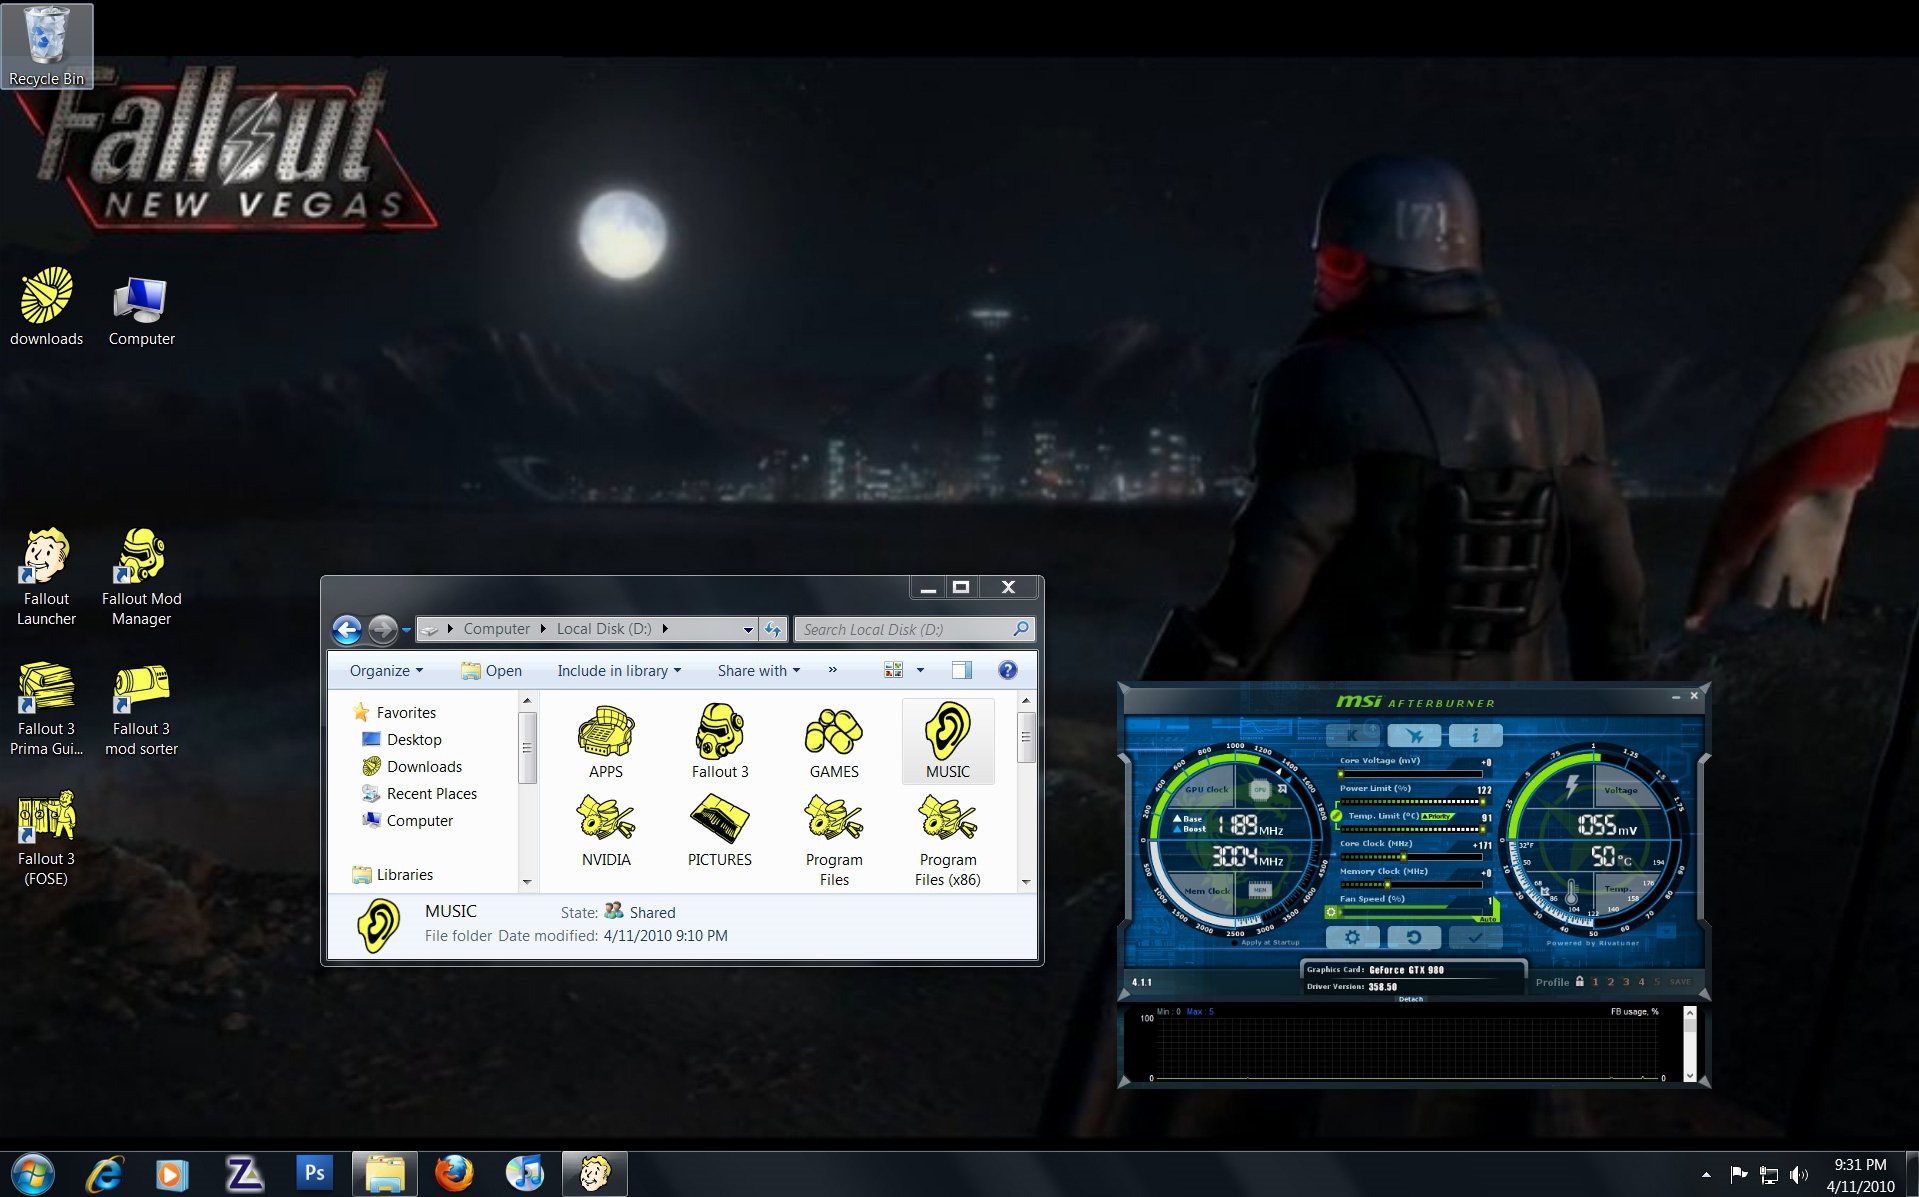The image size is (1919, 1197).
Task: Expand Include in library dropdown
Action: click(619, 670)
